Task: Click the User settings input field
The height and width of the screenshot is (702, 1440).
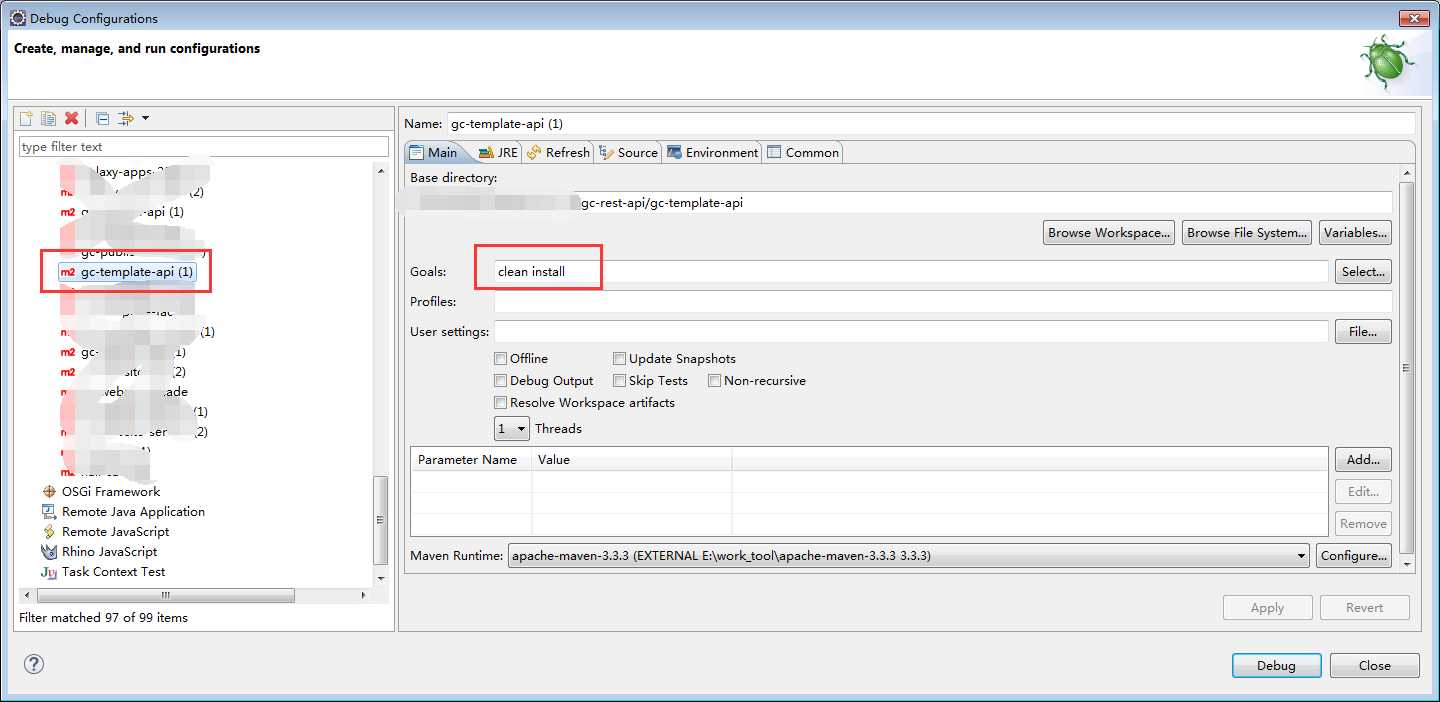Action: (911, 331)
